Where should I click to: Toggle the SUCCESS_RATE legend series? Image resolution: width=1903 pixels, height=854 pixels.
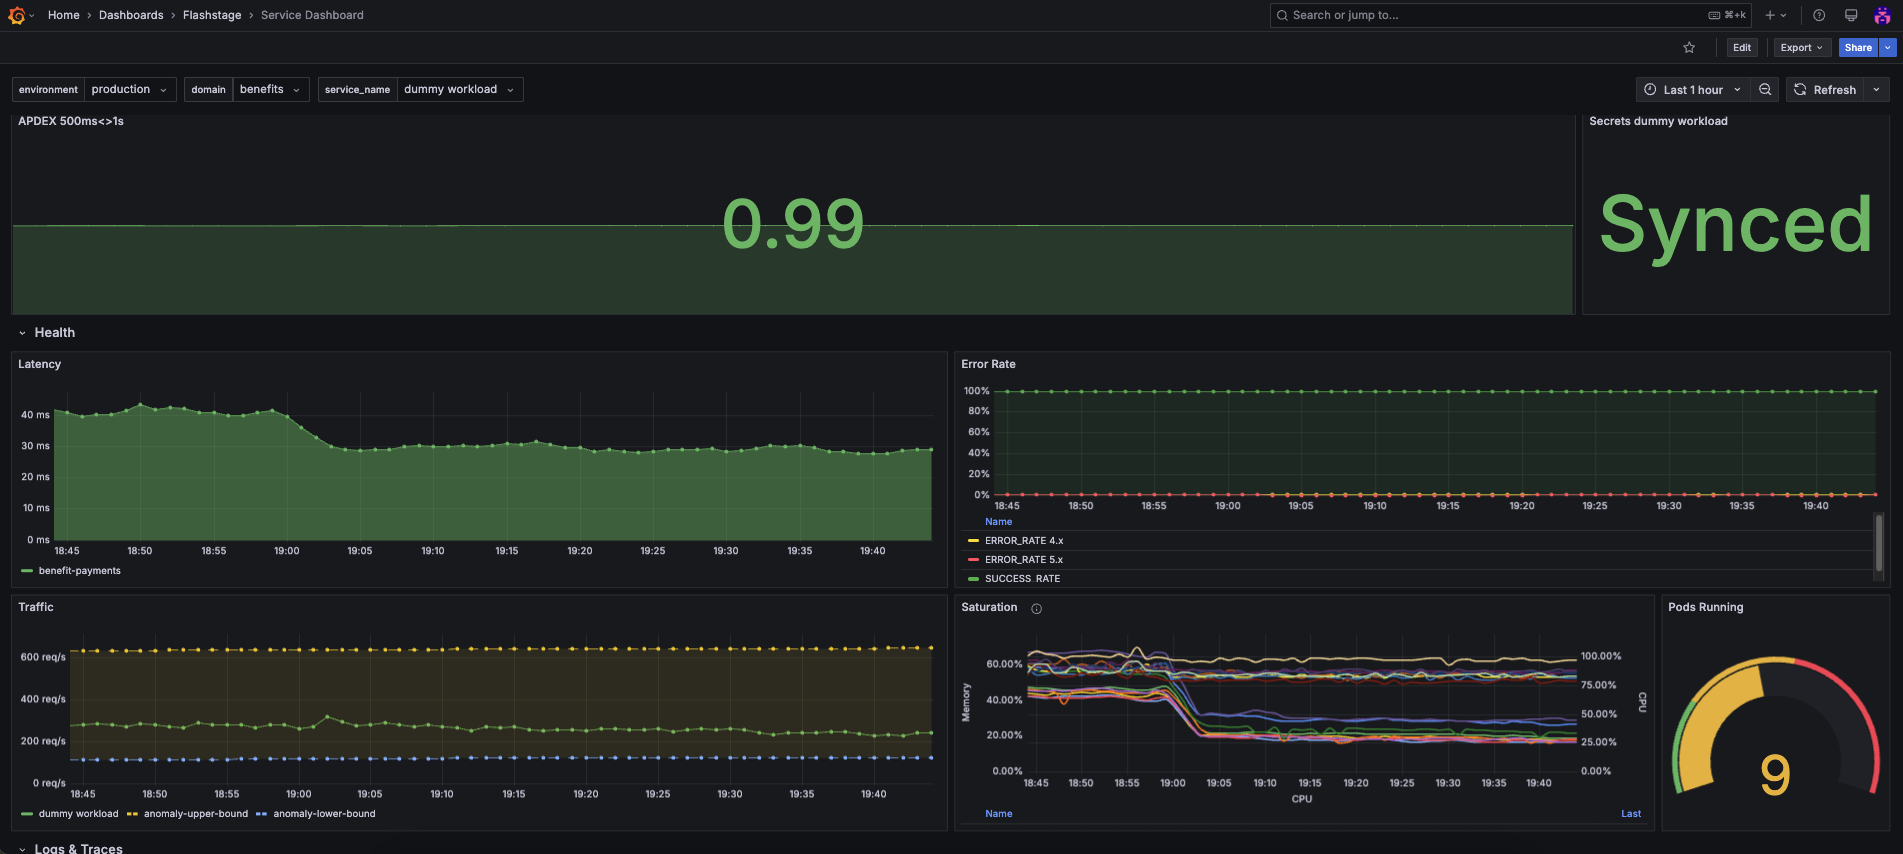tap(1022, 579)
